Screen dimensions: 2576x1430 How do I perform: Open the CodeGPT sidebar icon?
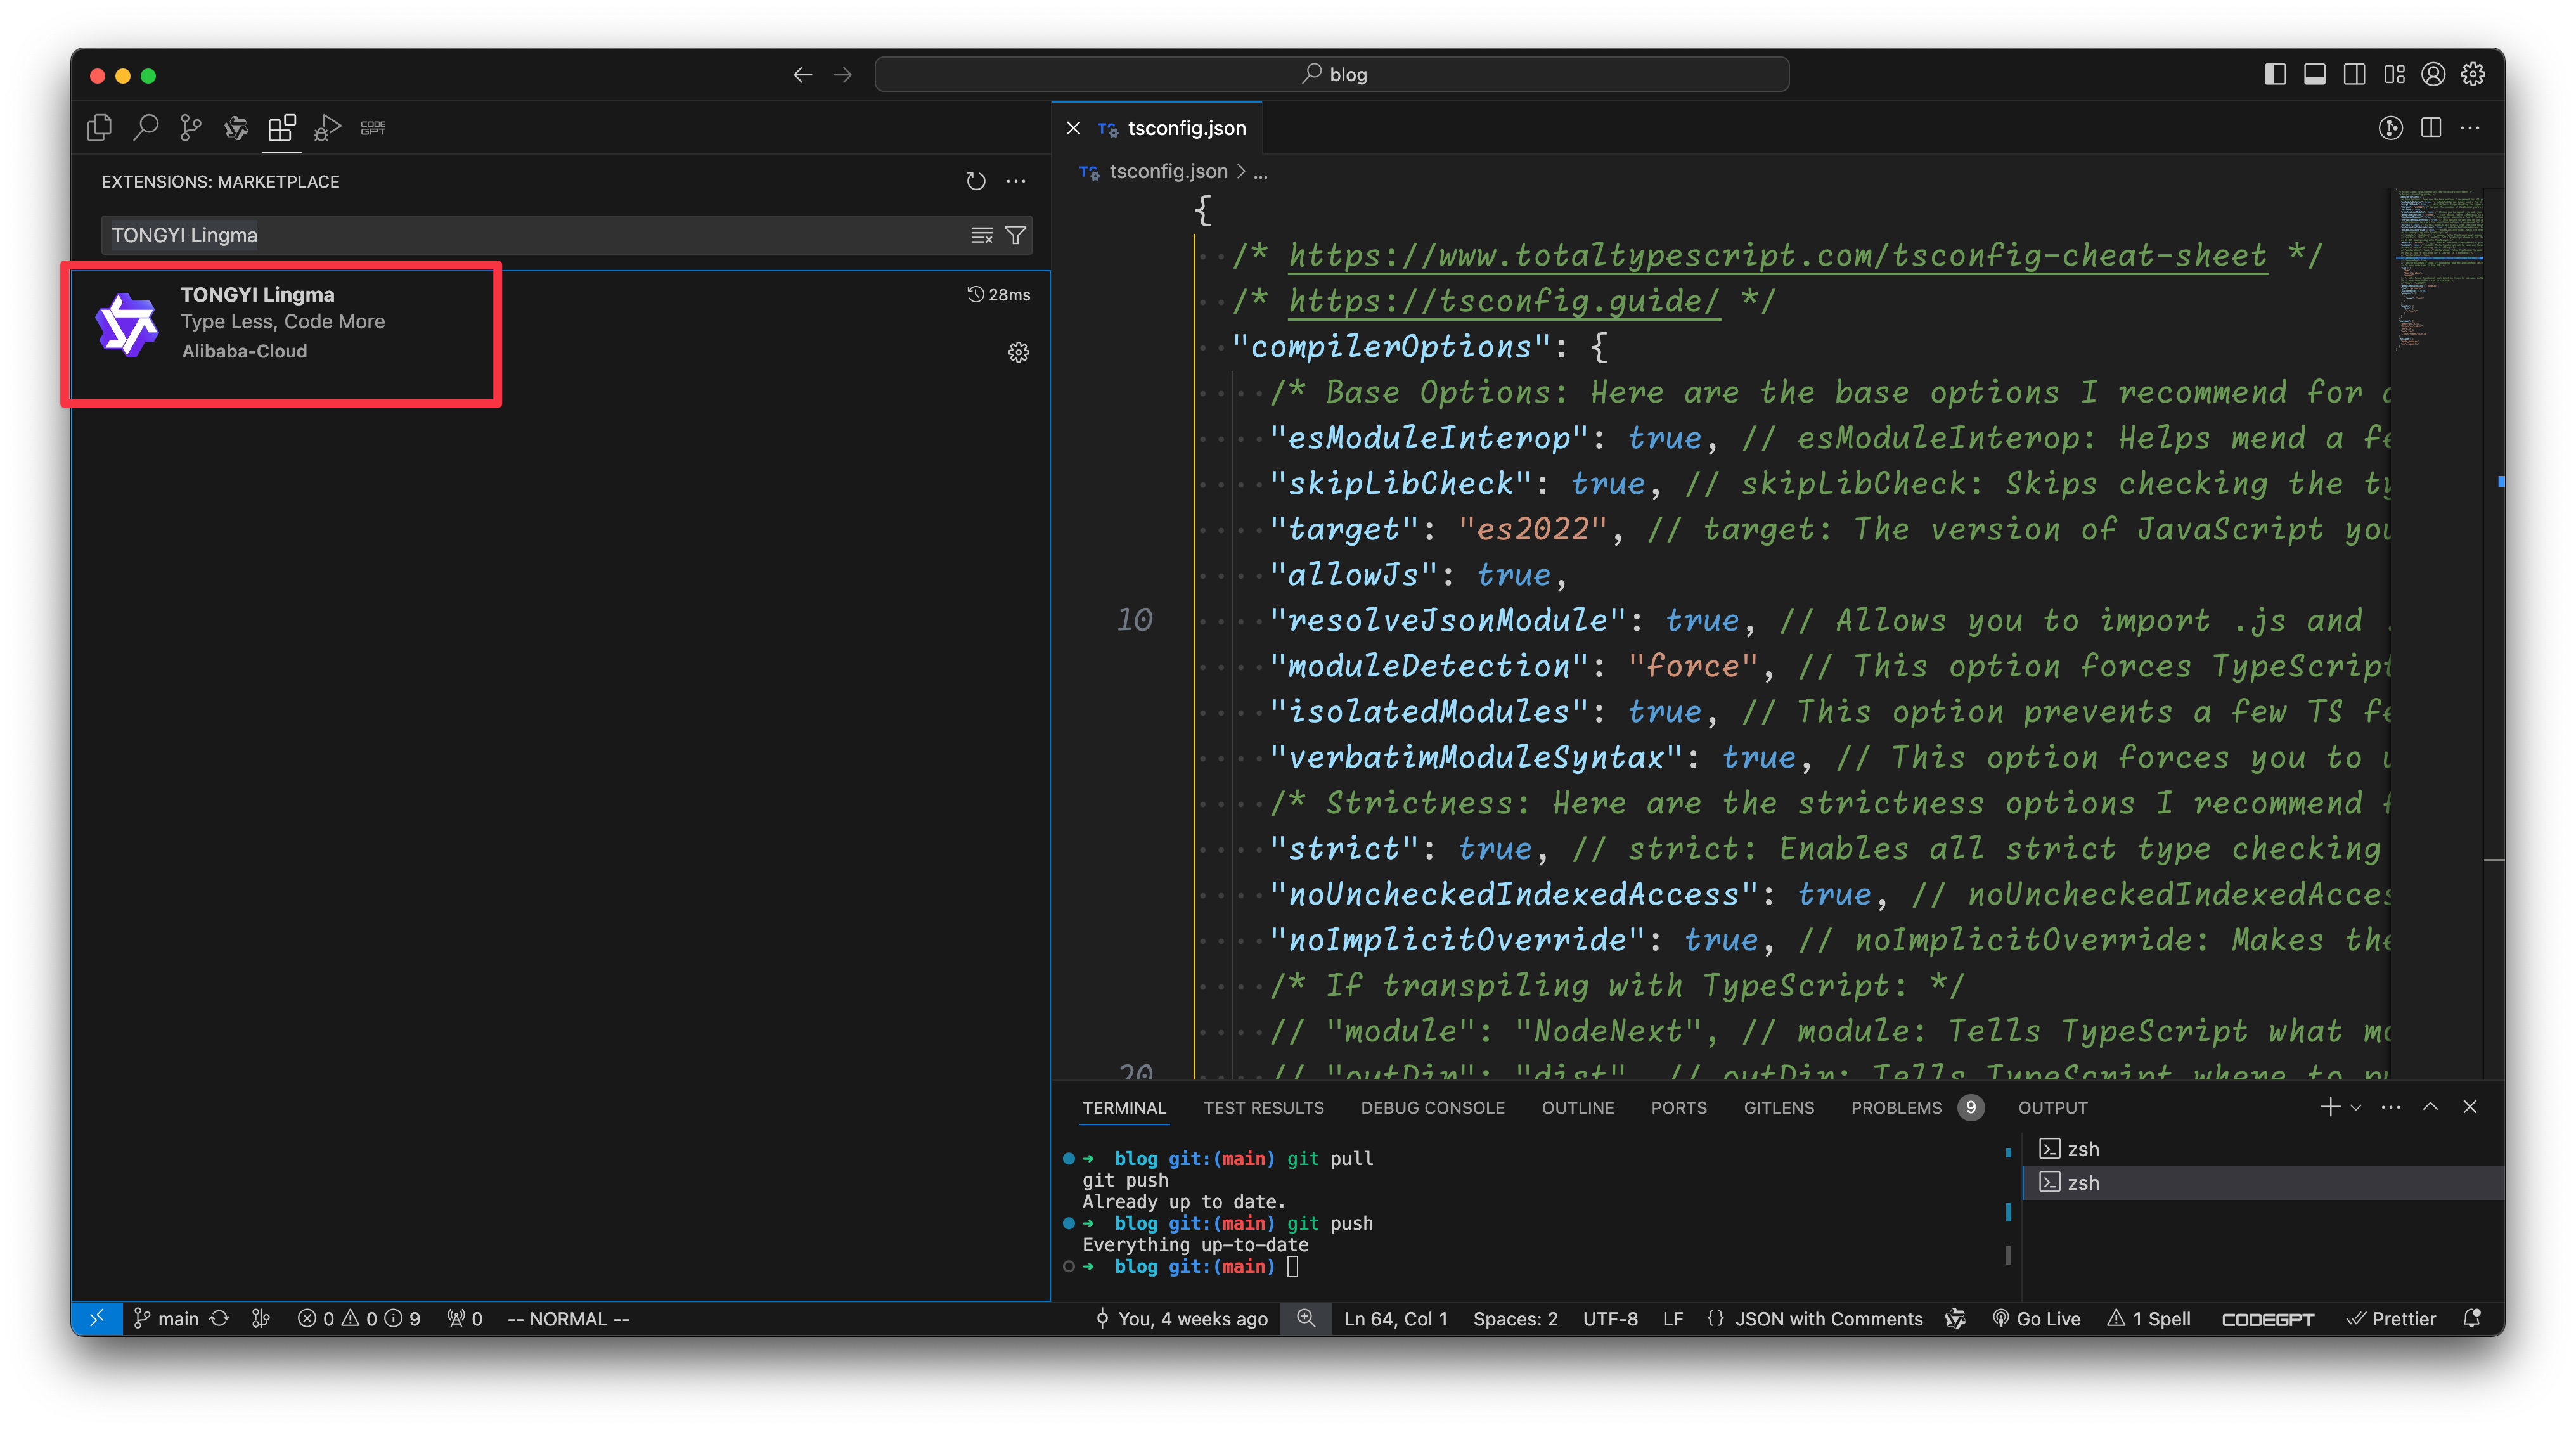coord(373,128)
